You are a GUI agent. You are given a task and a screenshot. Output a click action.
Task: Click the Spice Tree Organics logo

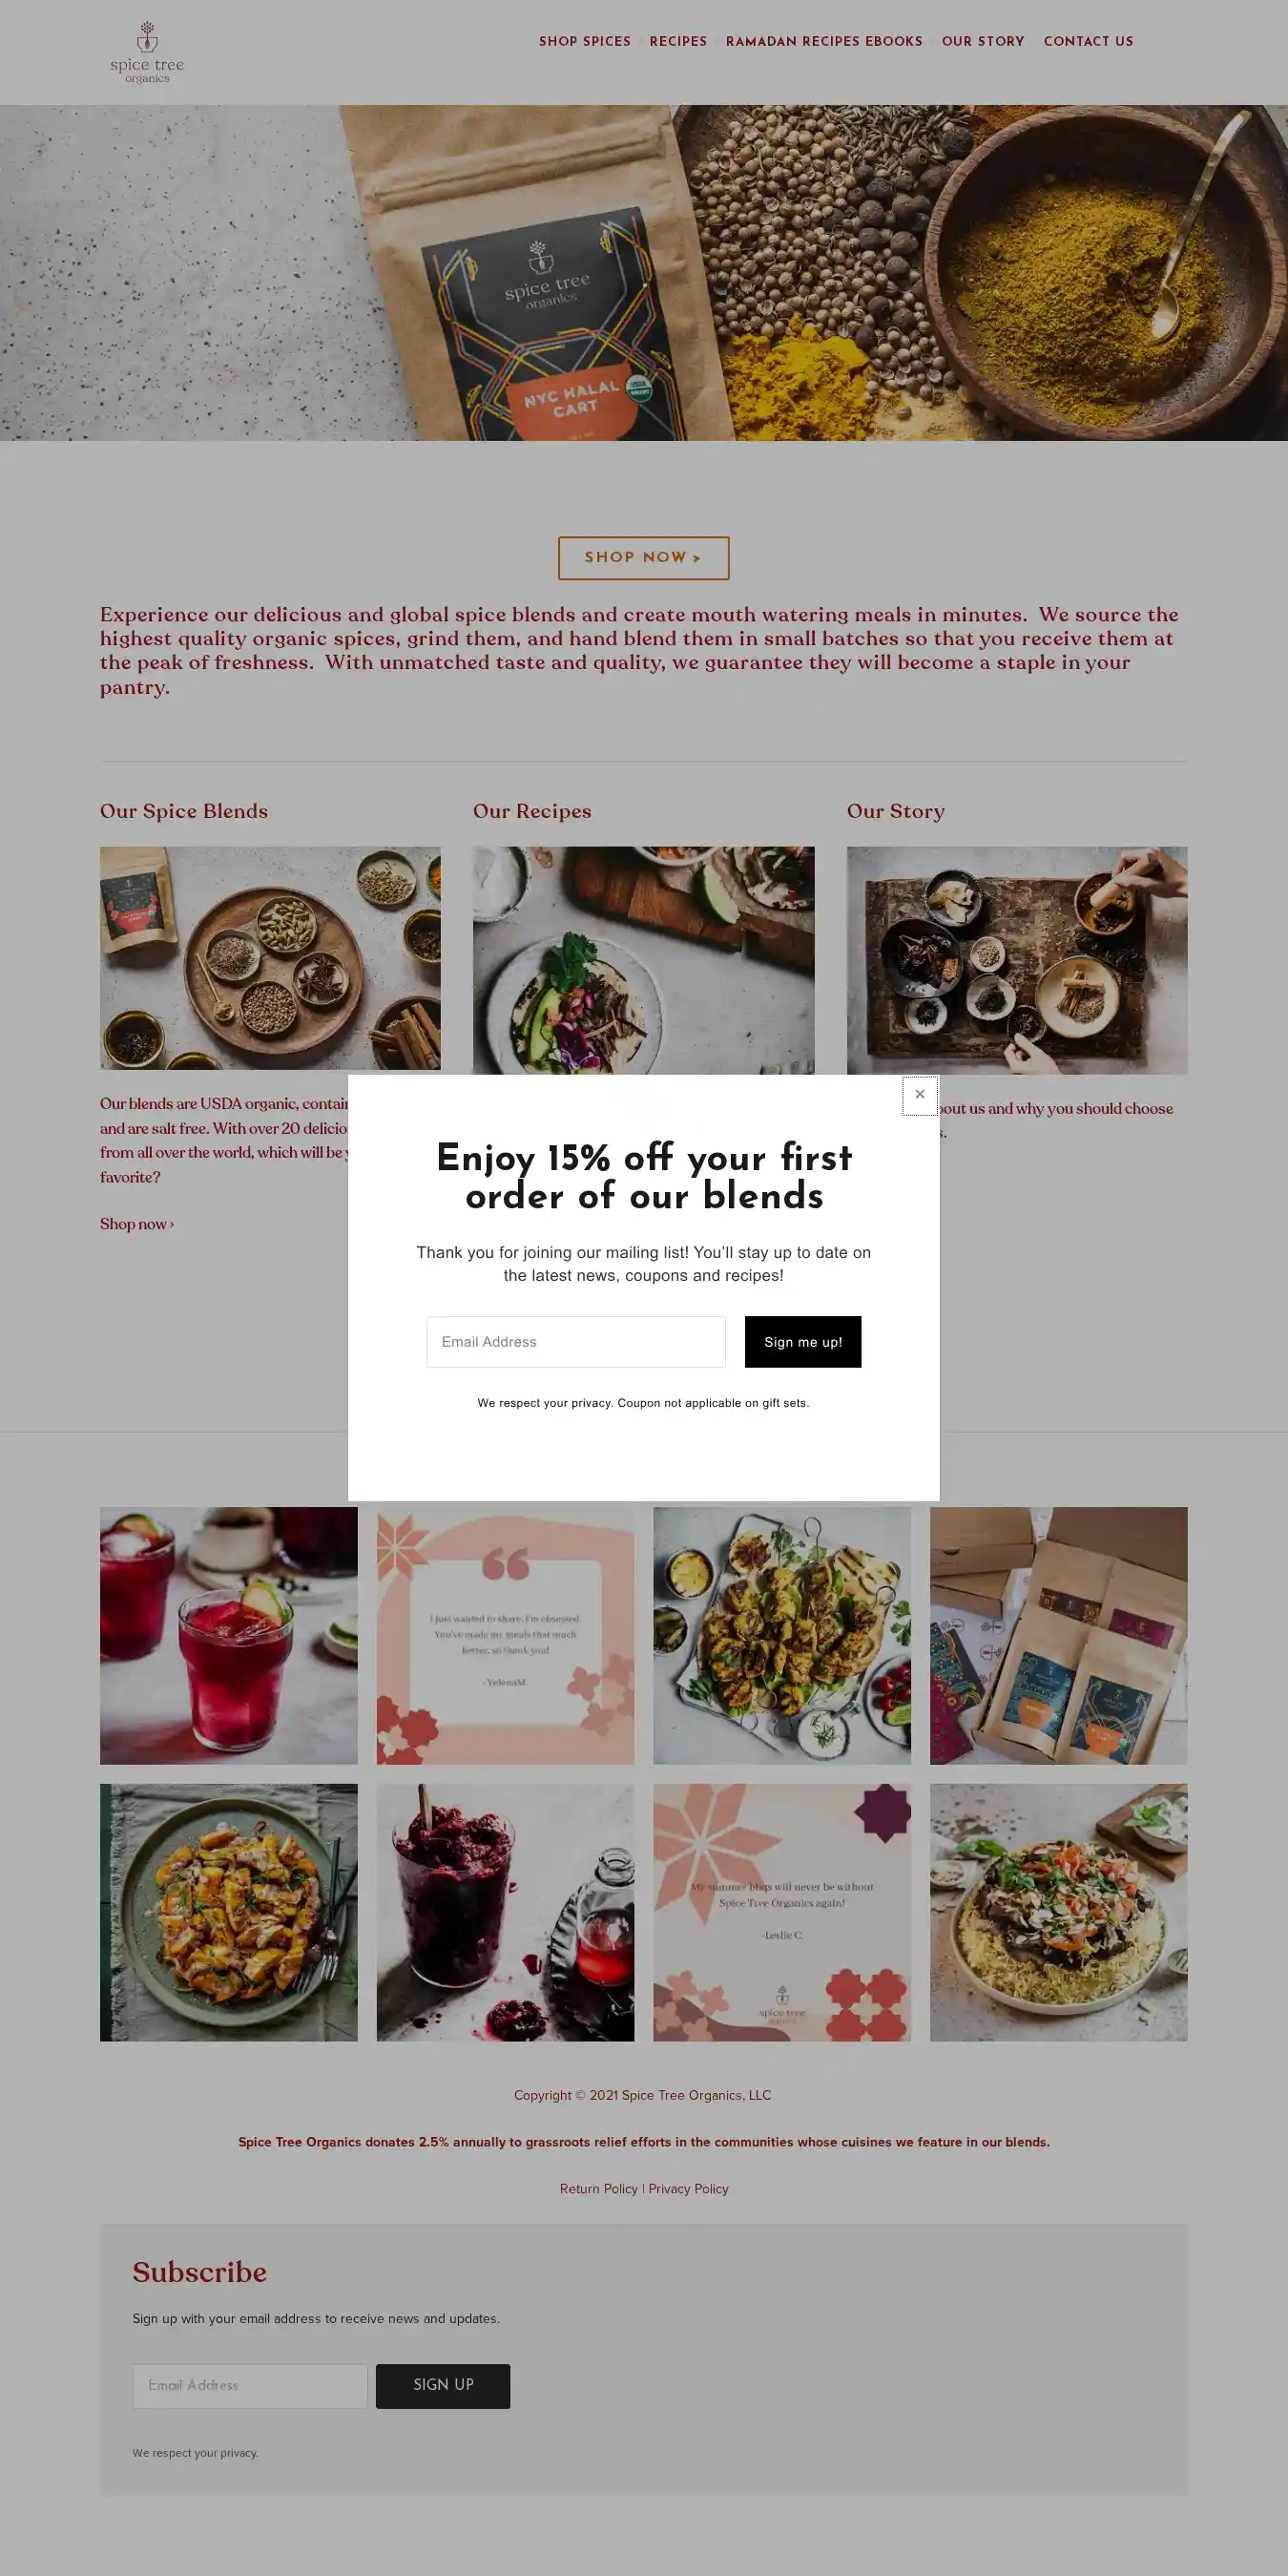point(147,53)
